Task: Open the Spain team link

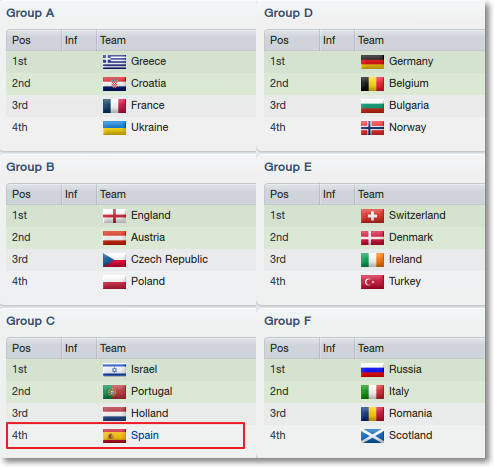Action: click(145, 435)
